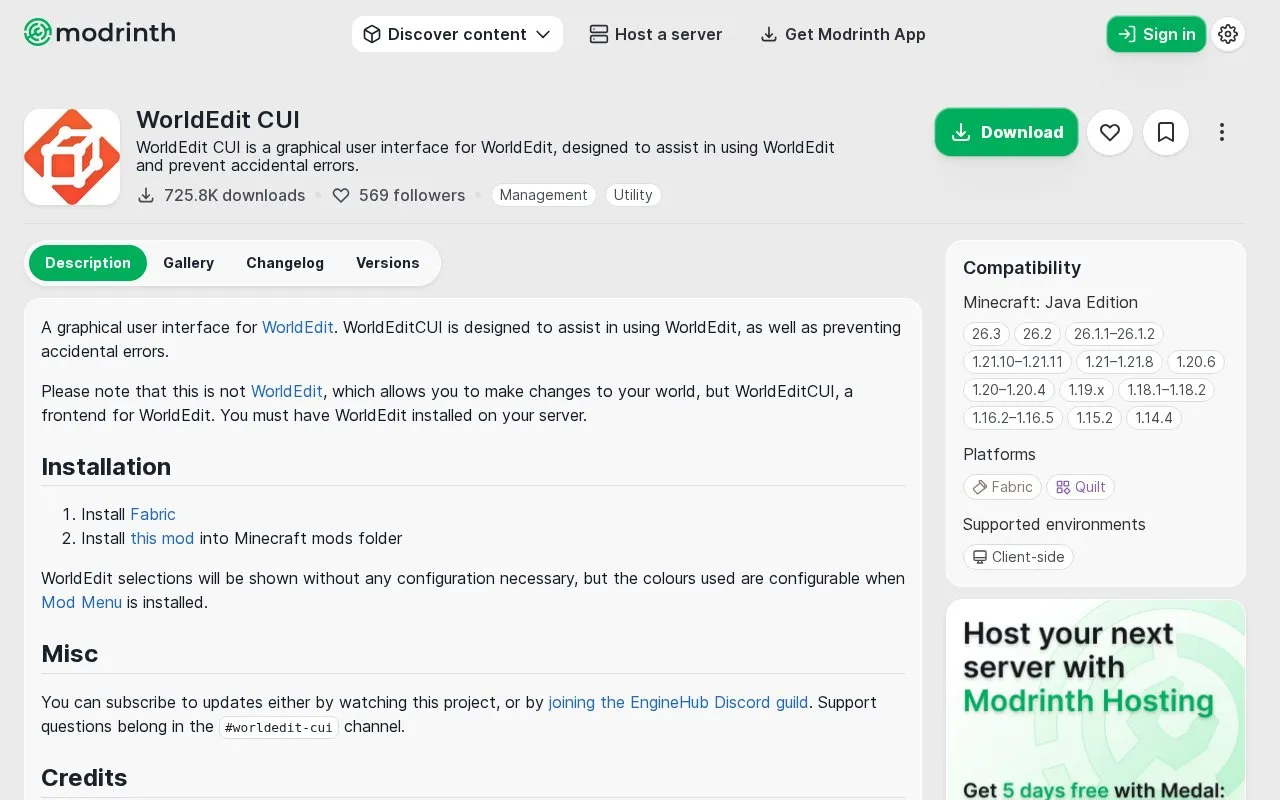Open the Fabric install link
The height and width of the screenshot is (800, 1280).
(x=153, y=514)
